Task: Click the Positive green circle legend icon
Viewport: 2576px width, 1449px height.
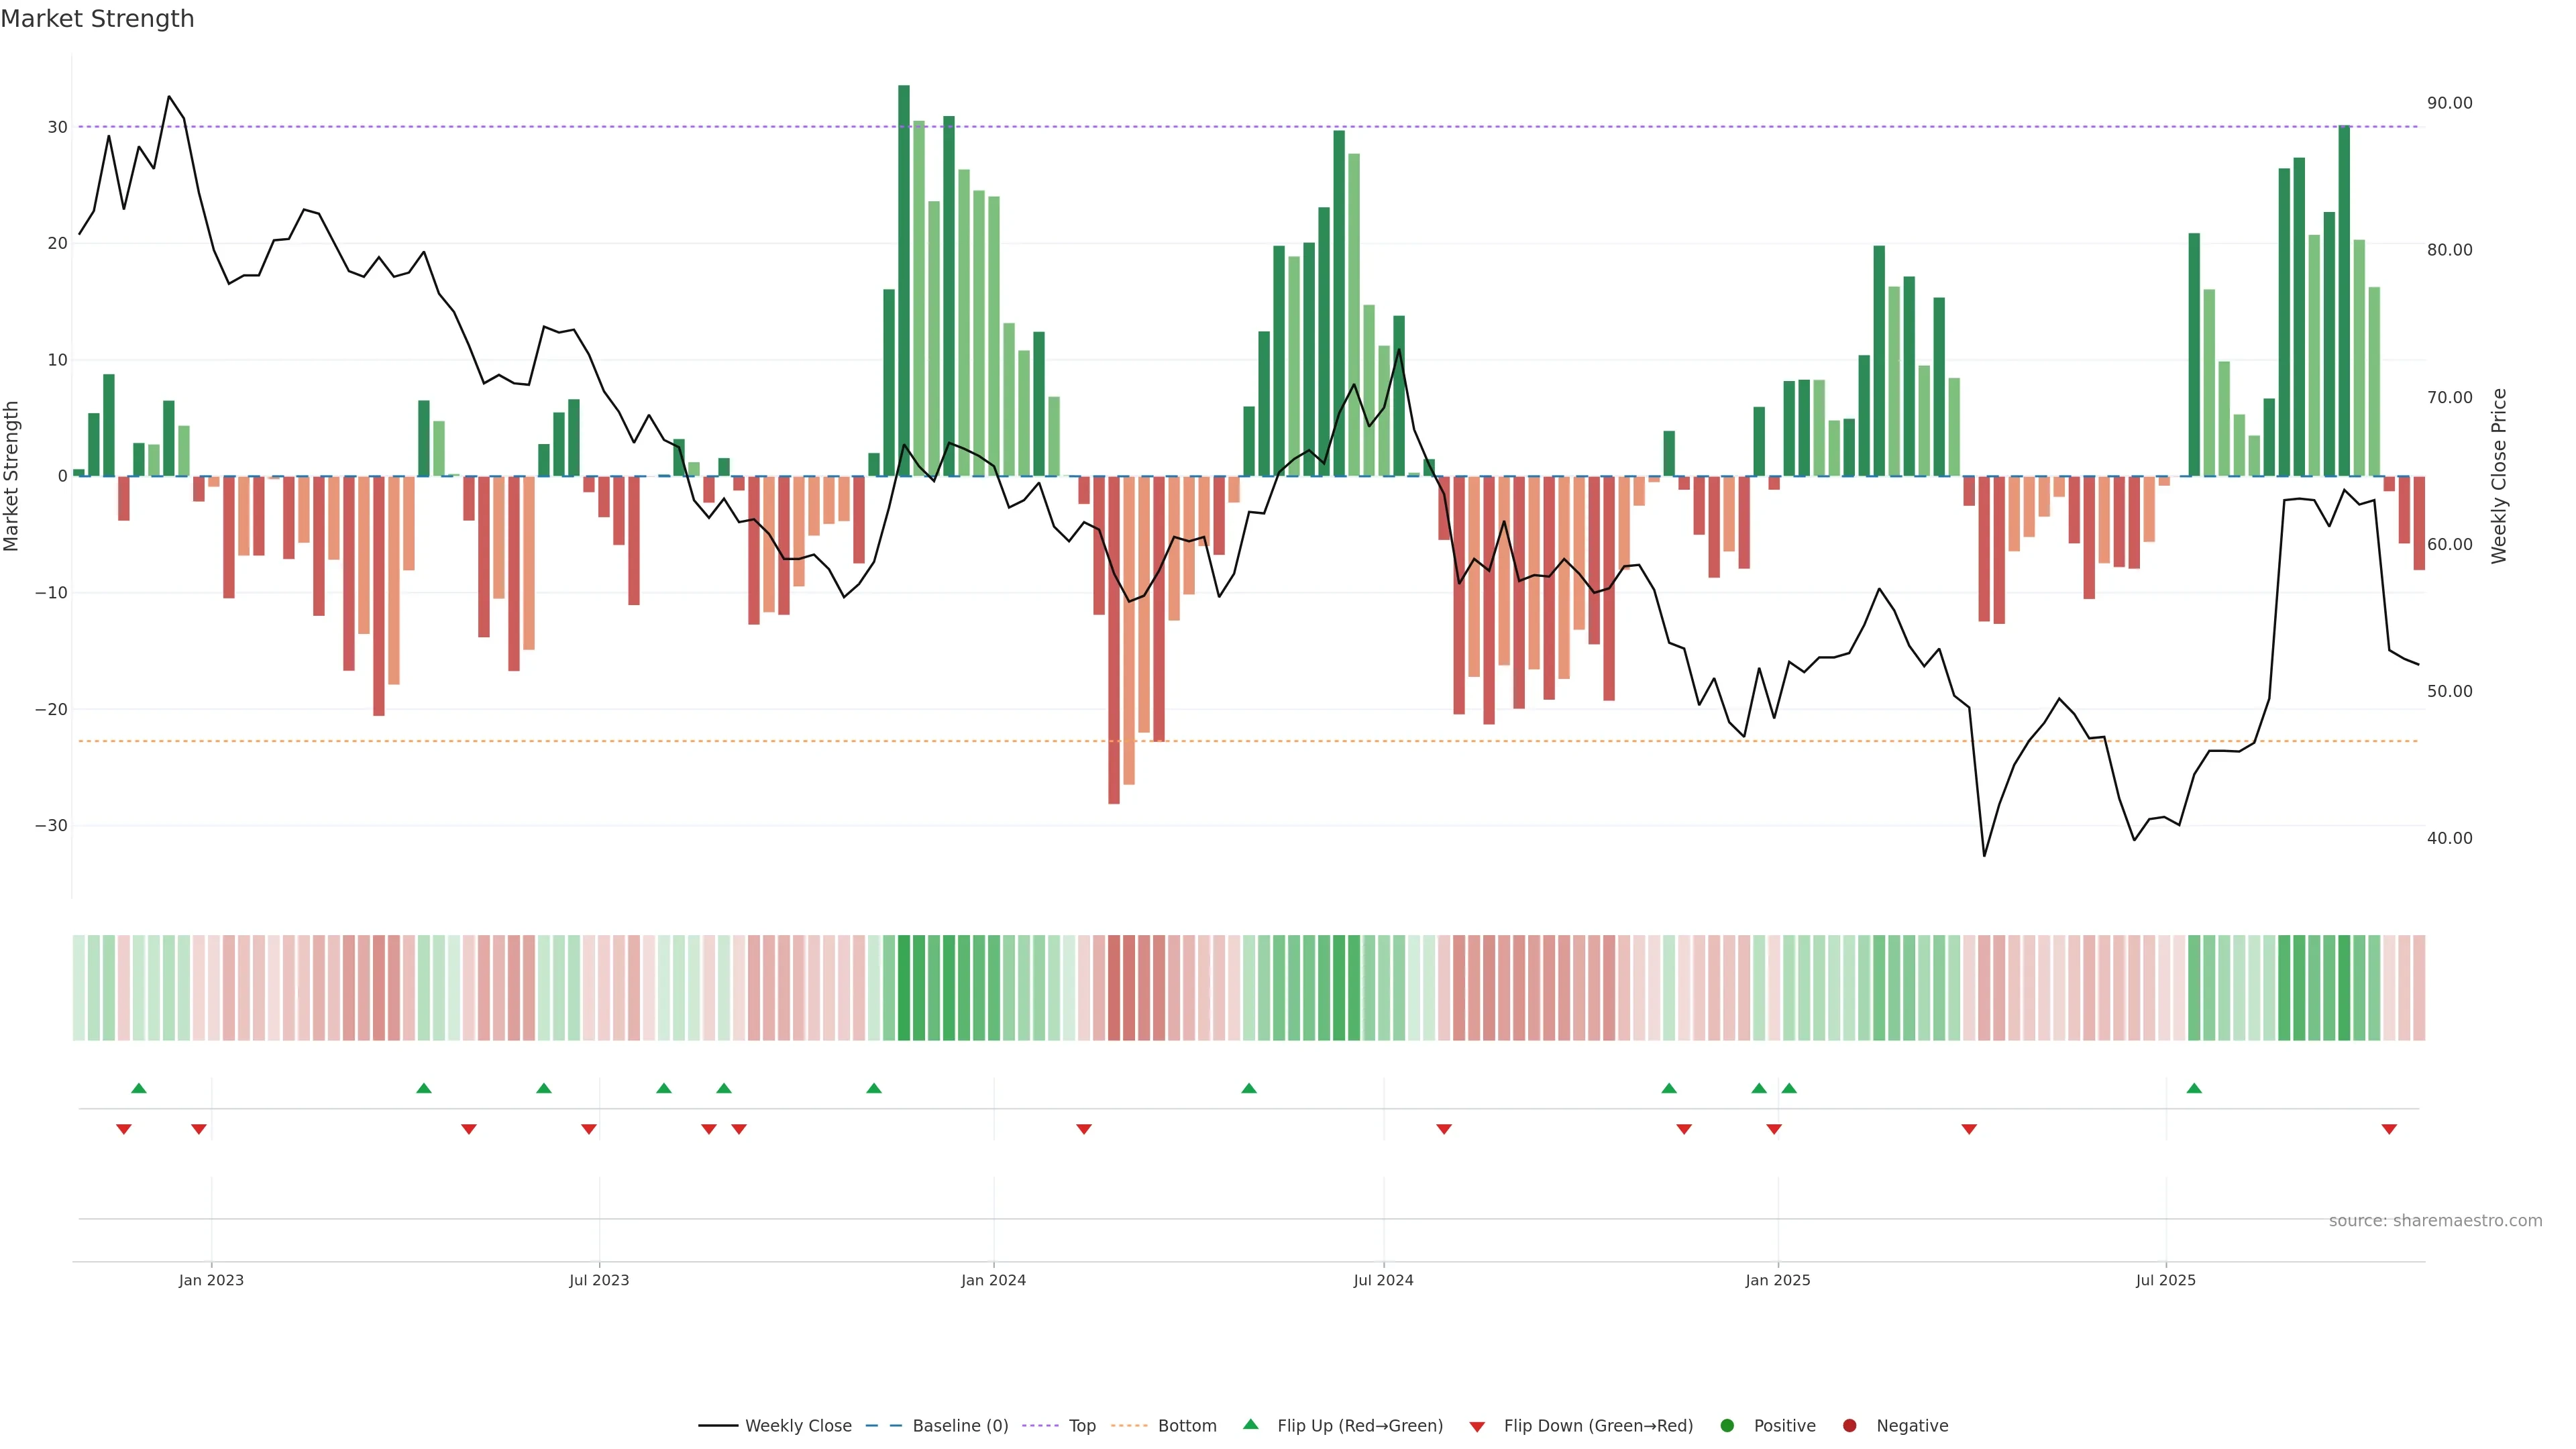Action: point(1727,1425)
